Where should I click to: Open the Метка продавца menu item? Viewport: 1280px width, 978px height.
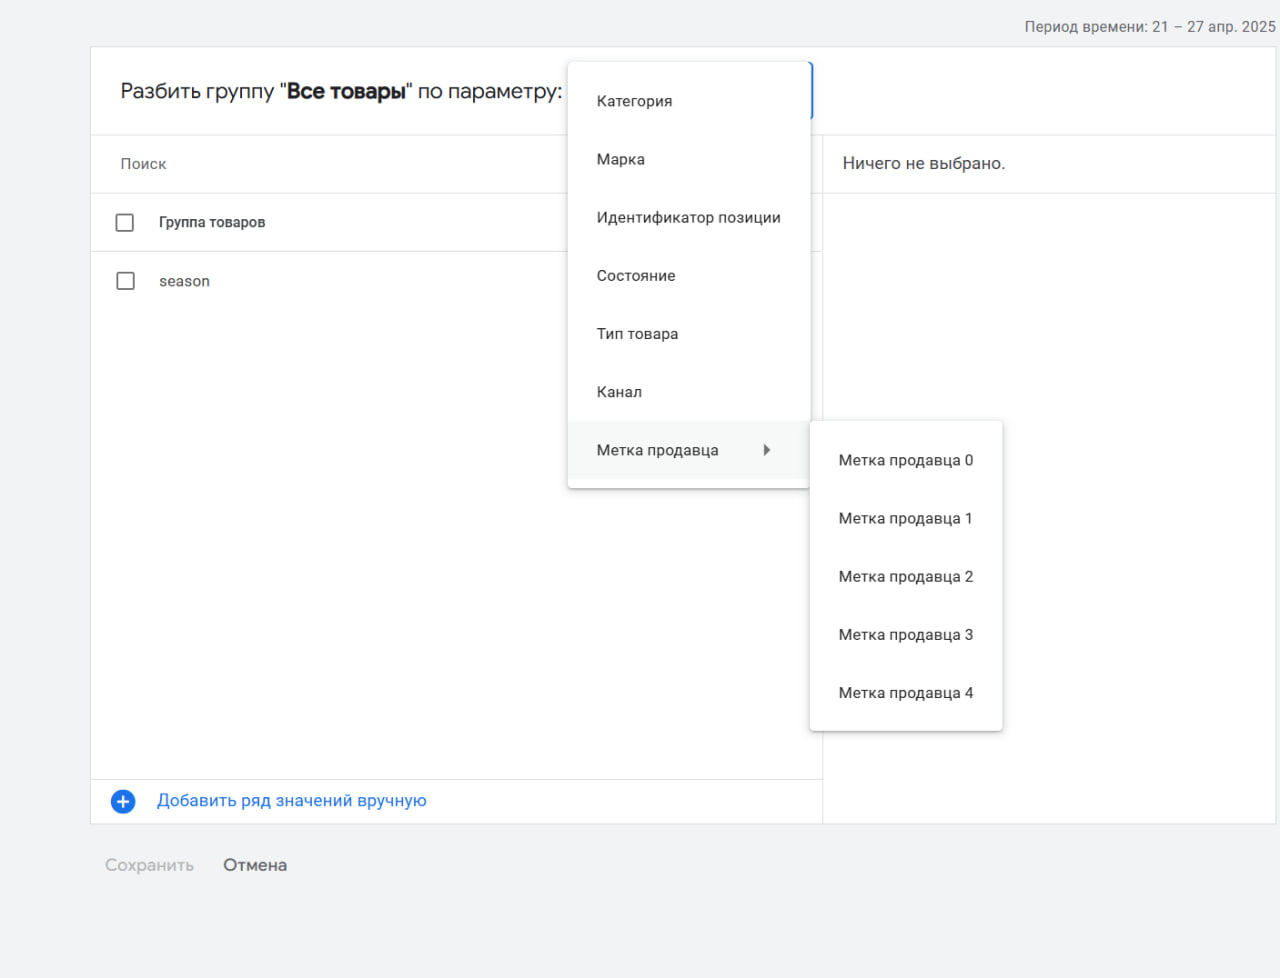coord(689,450)
